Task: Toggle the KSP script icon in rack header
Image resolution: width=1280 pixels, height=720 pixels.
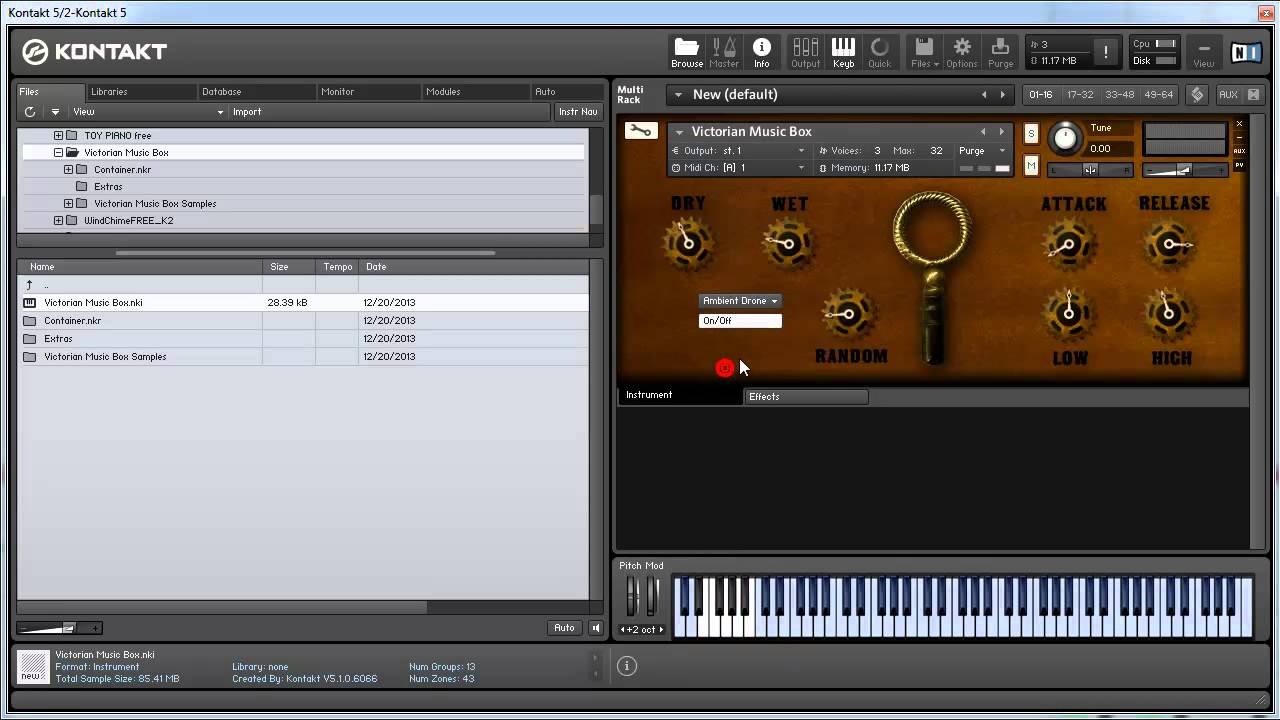Action: click(x=1197, y=94)
